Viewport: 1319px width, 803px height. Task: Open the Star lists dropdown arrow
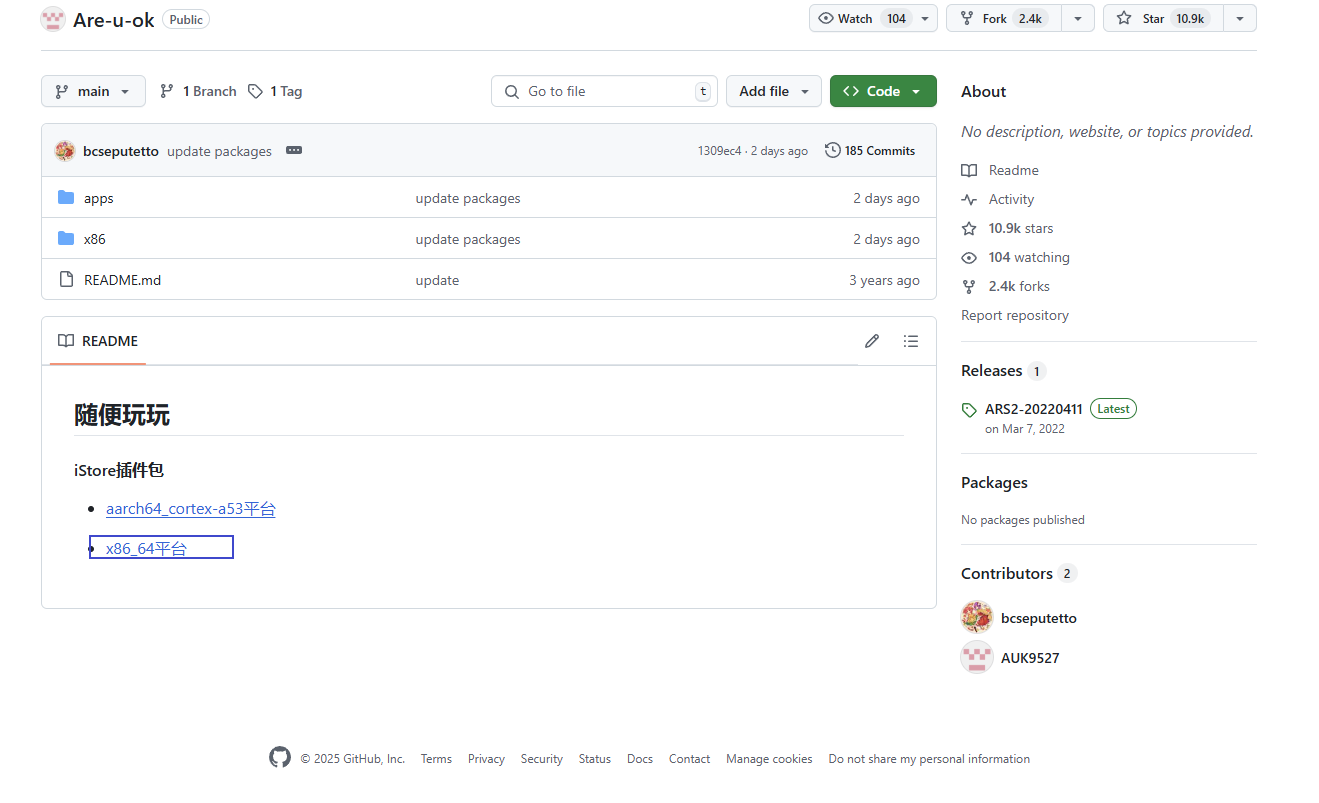pos(1240,18)
